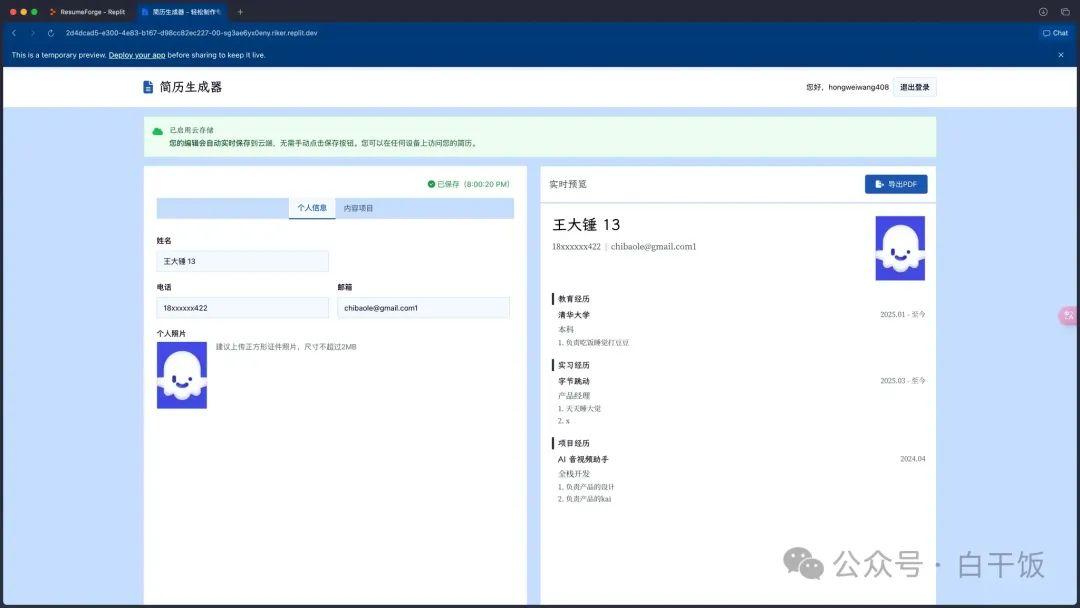The width and height of the screenshot is (1080, 608).
Task: Focus the 姓名 input field
Action: [x=242, y=261]
